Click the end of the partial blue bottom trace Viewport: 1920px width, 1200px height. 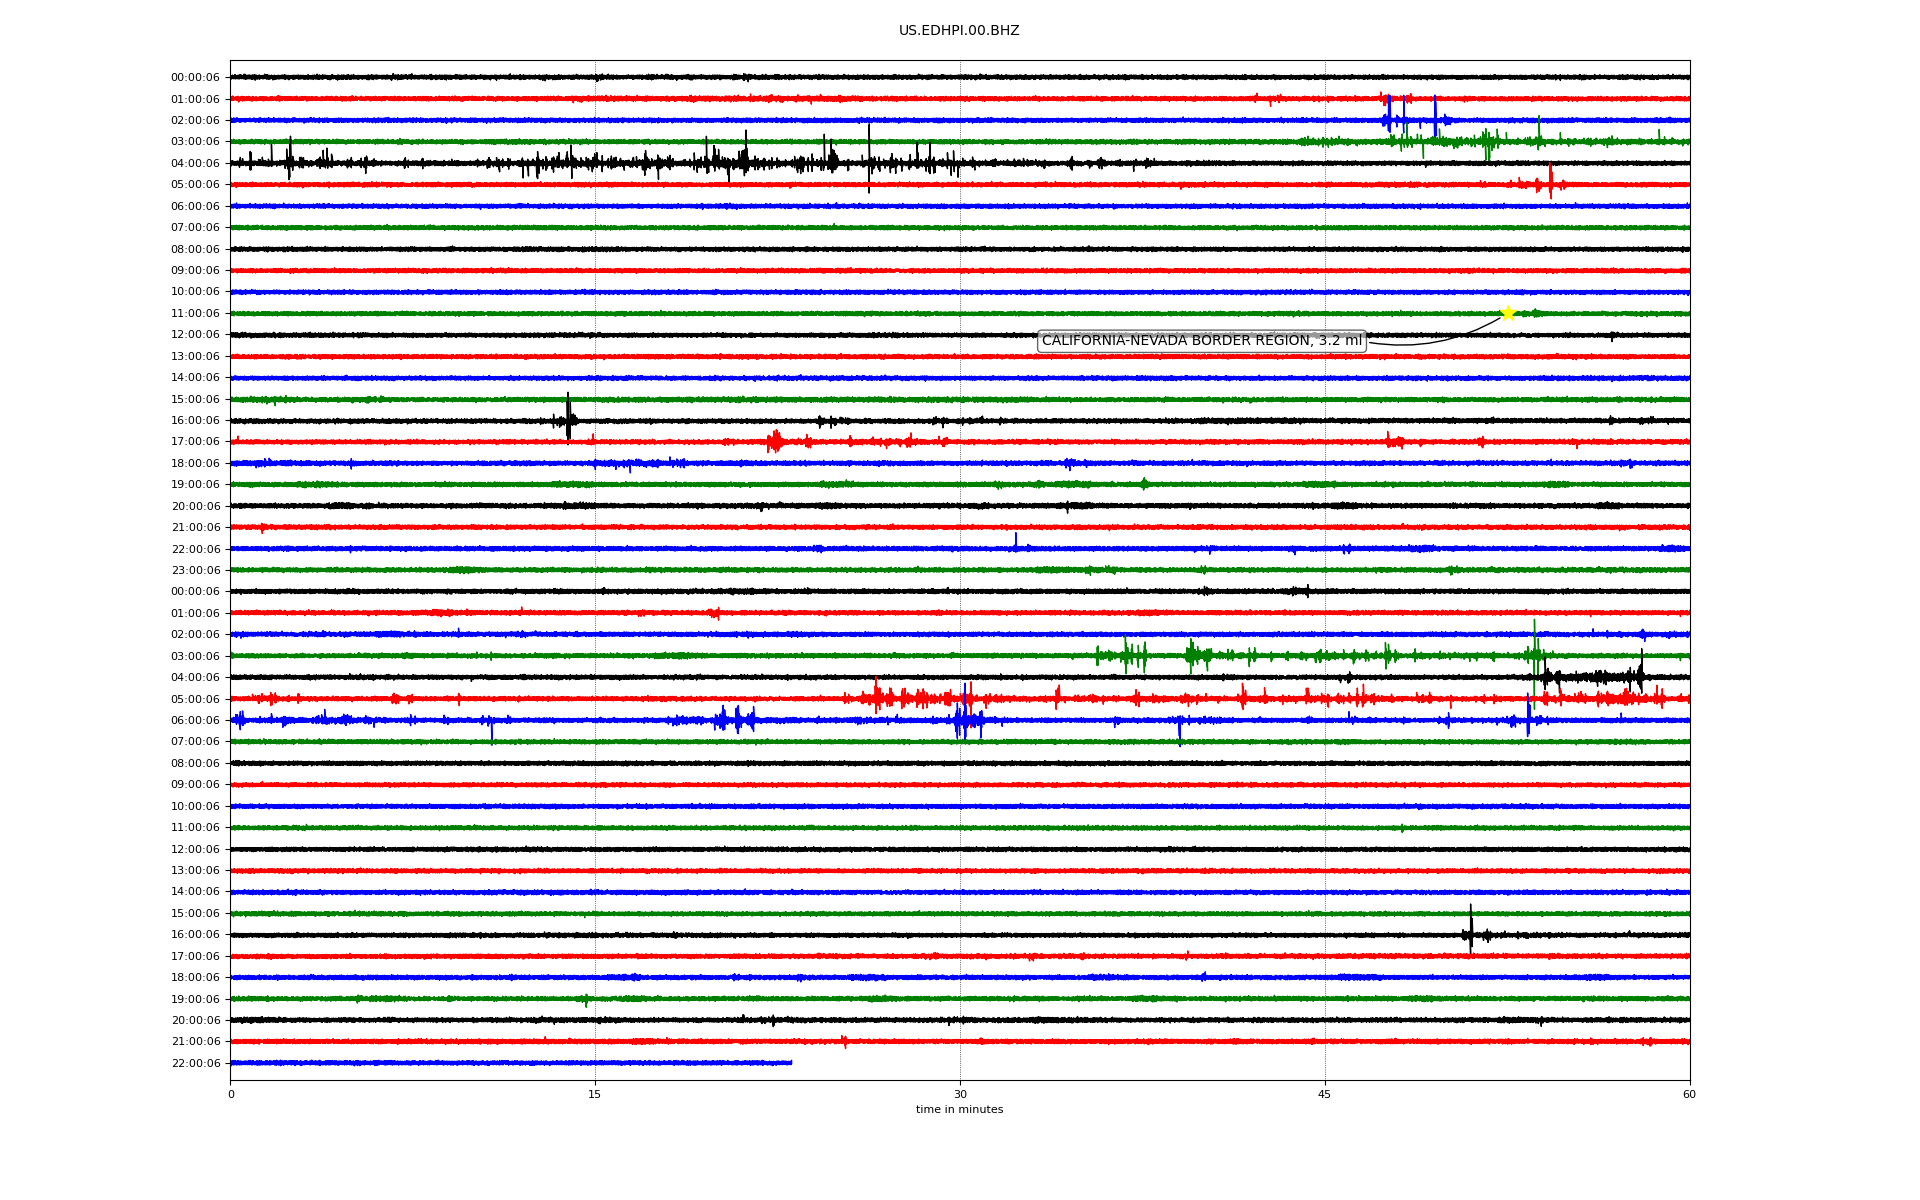coord(790,1063)
